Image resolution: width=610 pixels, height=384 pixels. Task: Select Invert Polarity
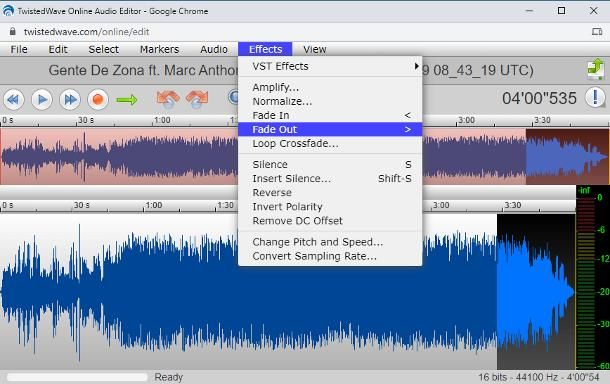pos(330,207)
